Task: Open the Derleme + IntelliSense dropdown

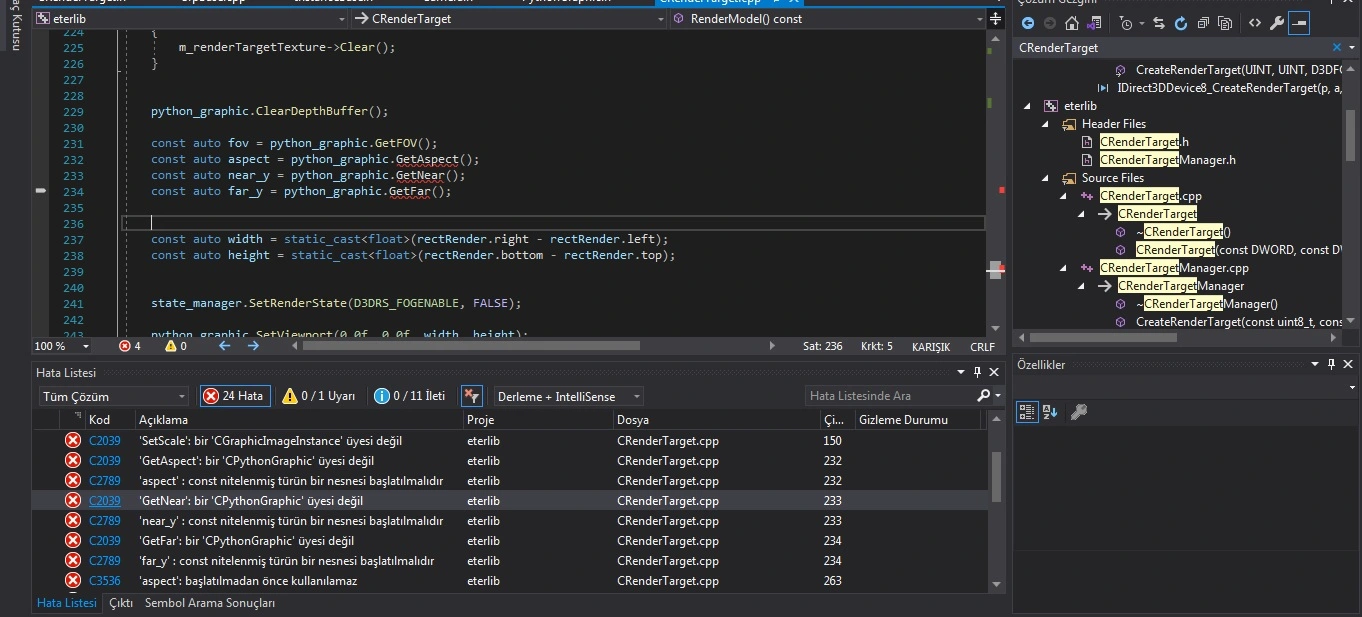Action: pyautogui.click(x=568, y=396)
